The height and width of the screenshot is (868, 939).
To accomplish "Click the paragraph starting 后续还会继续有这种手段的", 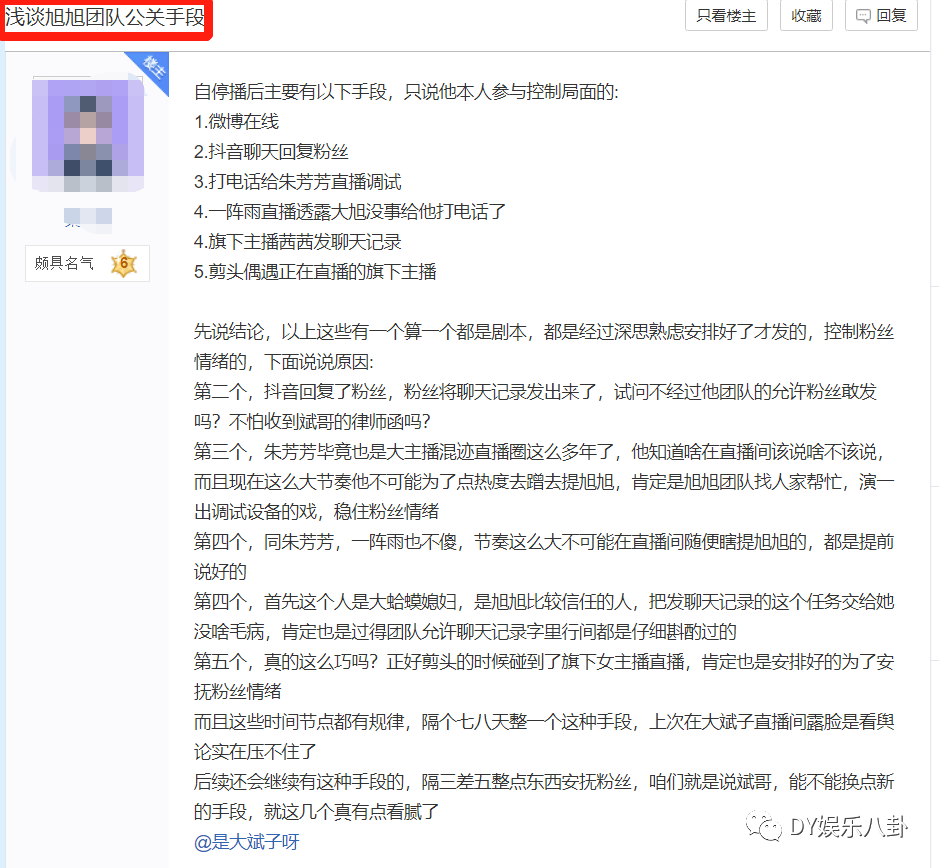I will (x=544, y=797).
